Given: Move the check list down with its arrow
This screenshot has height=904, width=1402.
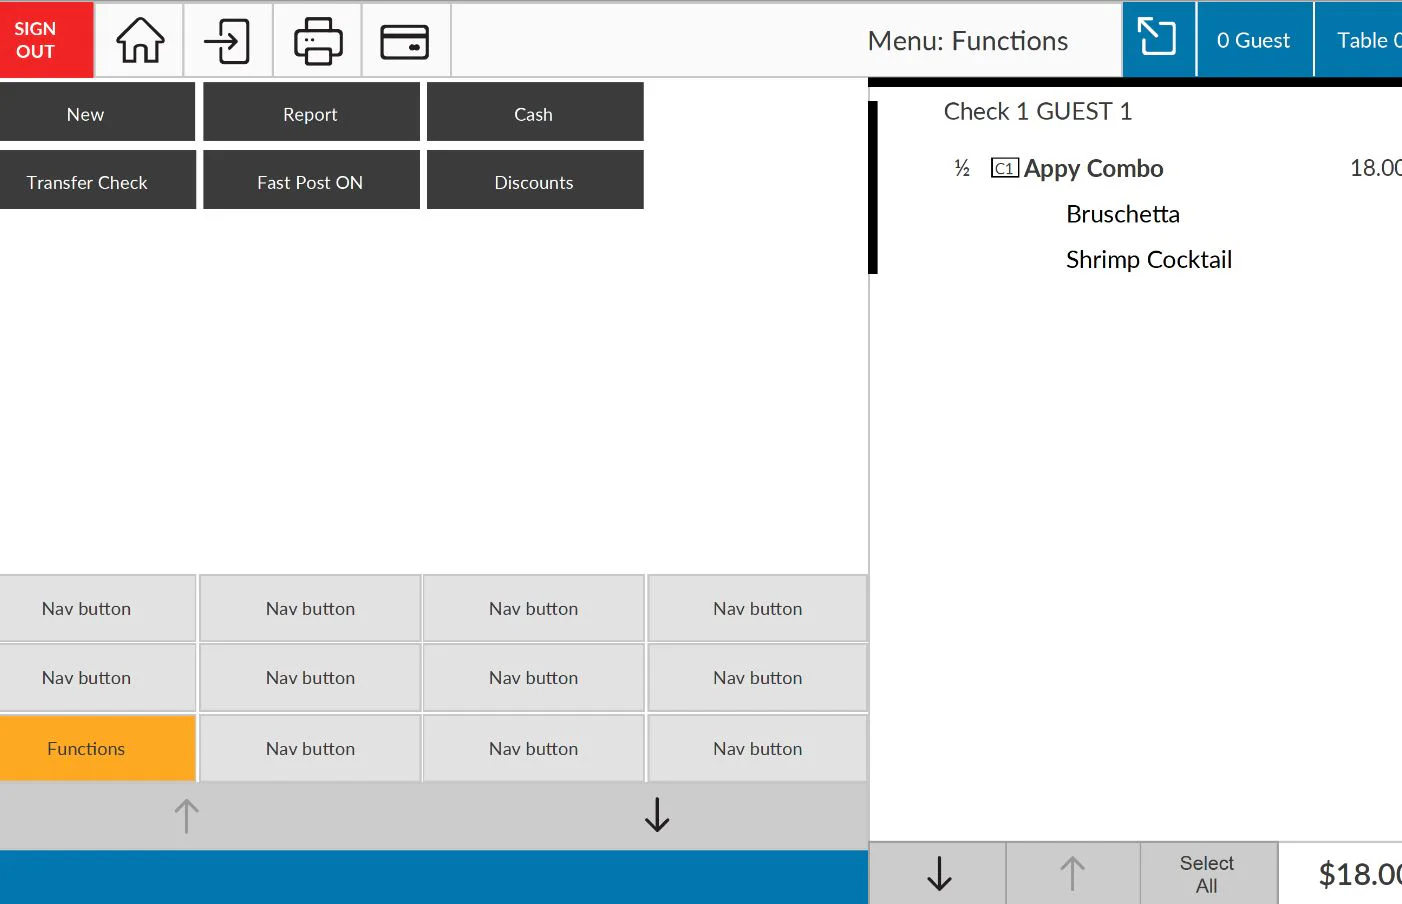Looking at the screenshot, I should pyautogui.click(x=938, y=873).
